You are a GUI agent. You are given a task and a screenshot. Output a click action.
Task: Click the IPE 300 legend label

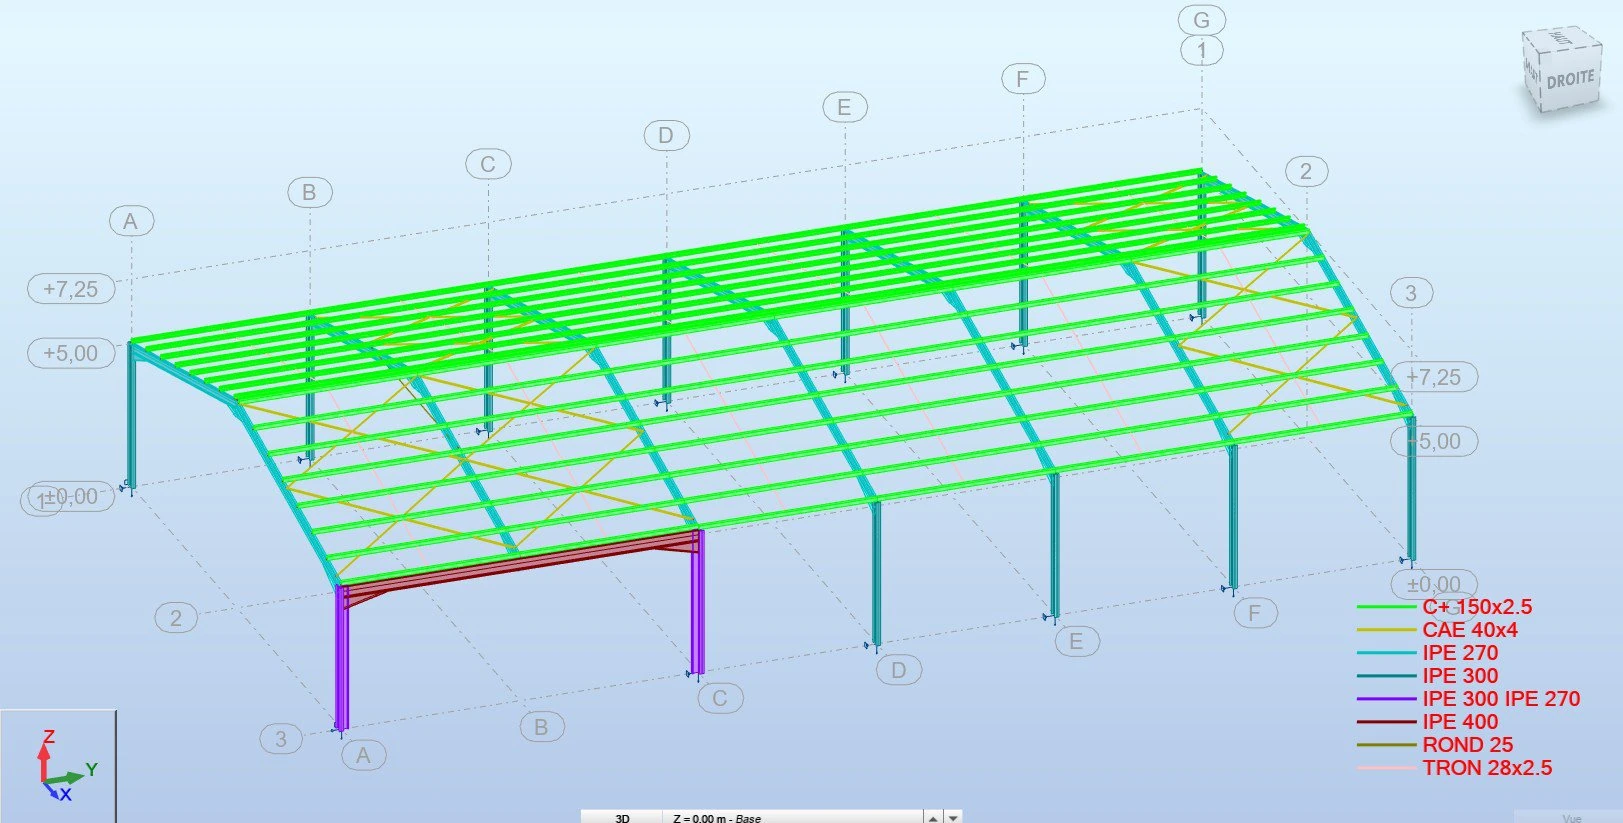1460,676
